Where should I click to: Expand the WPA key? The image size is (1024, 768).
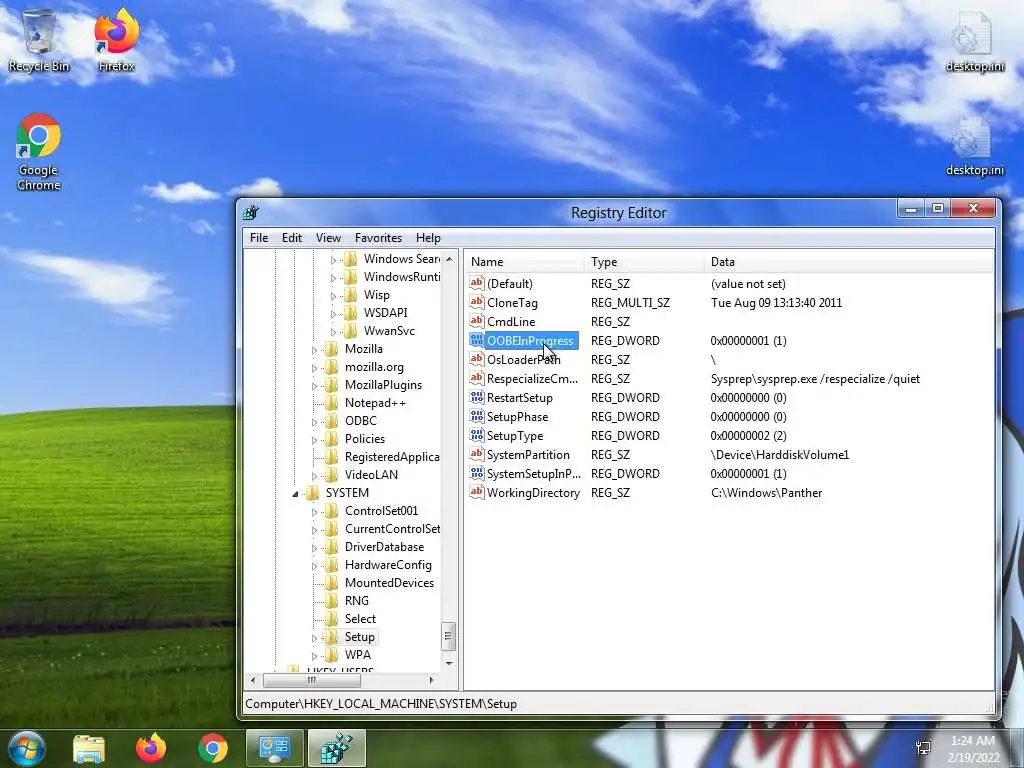pos(314,655)
